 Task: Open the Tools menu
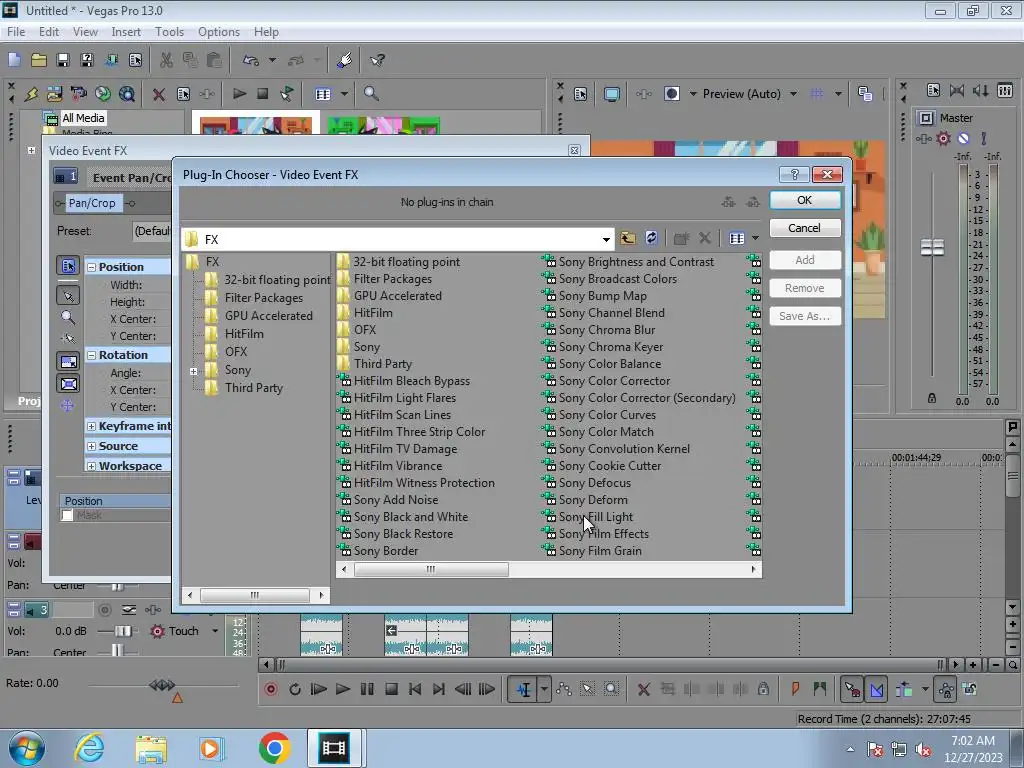click(x=169, y=31)
